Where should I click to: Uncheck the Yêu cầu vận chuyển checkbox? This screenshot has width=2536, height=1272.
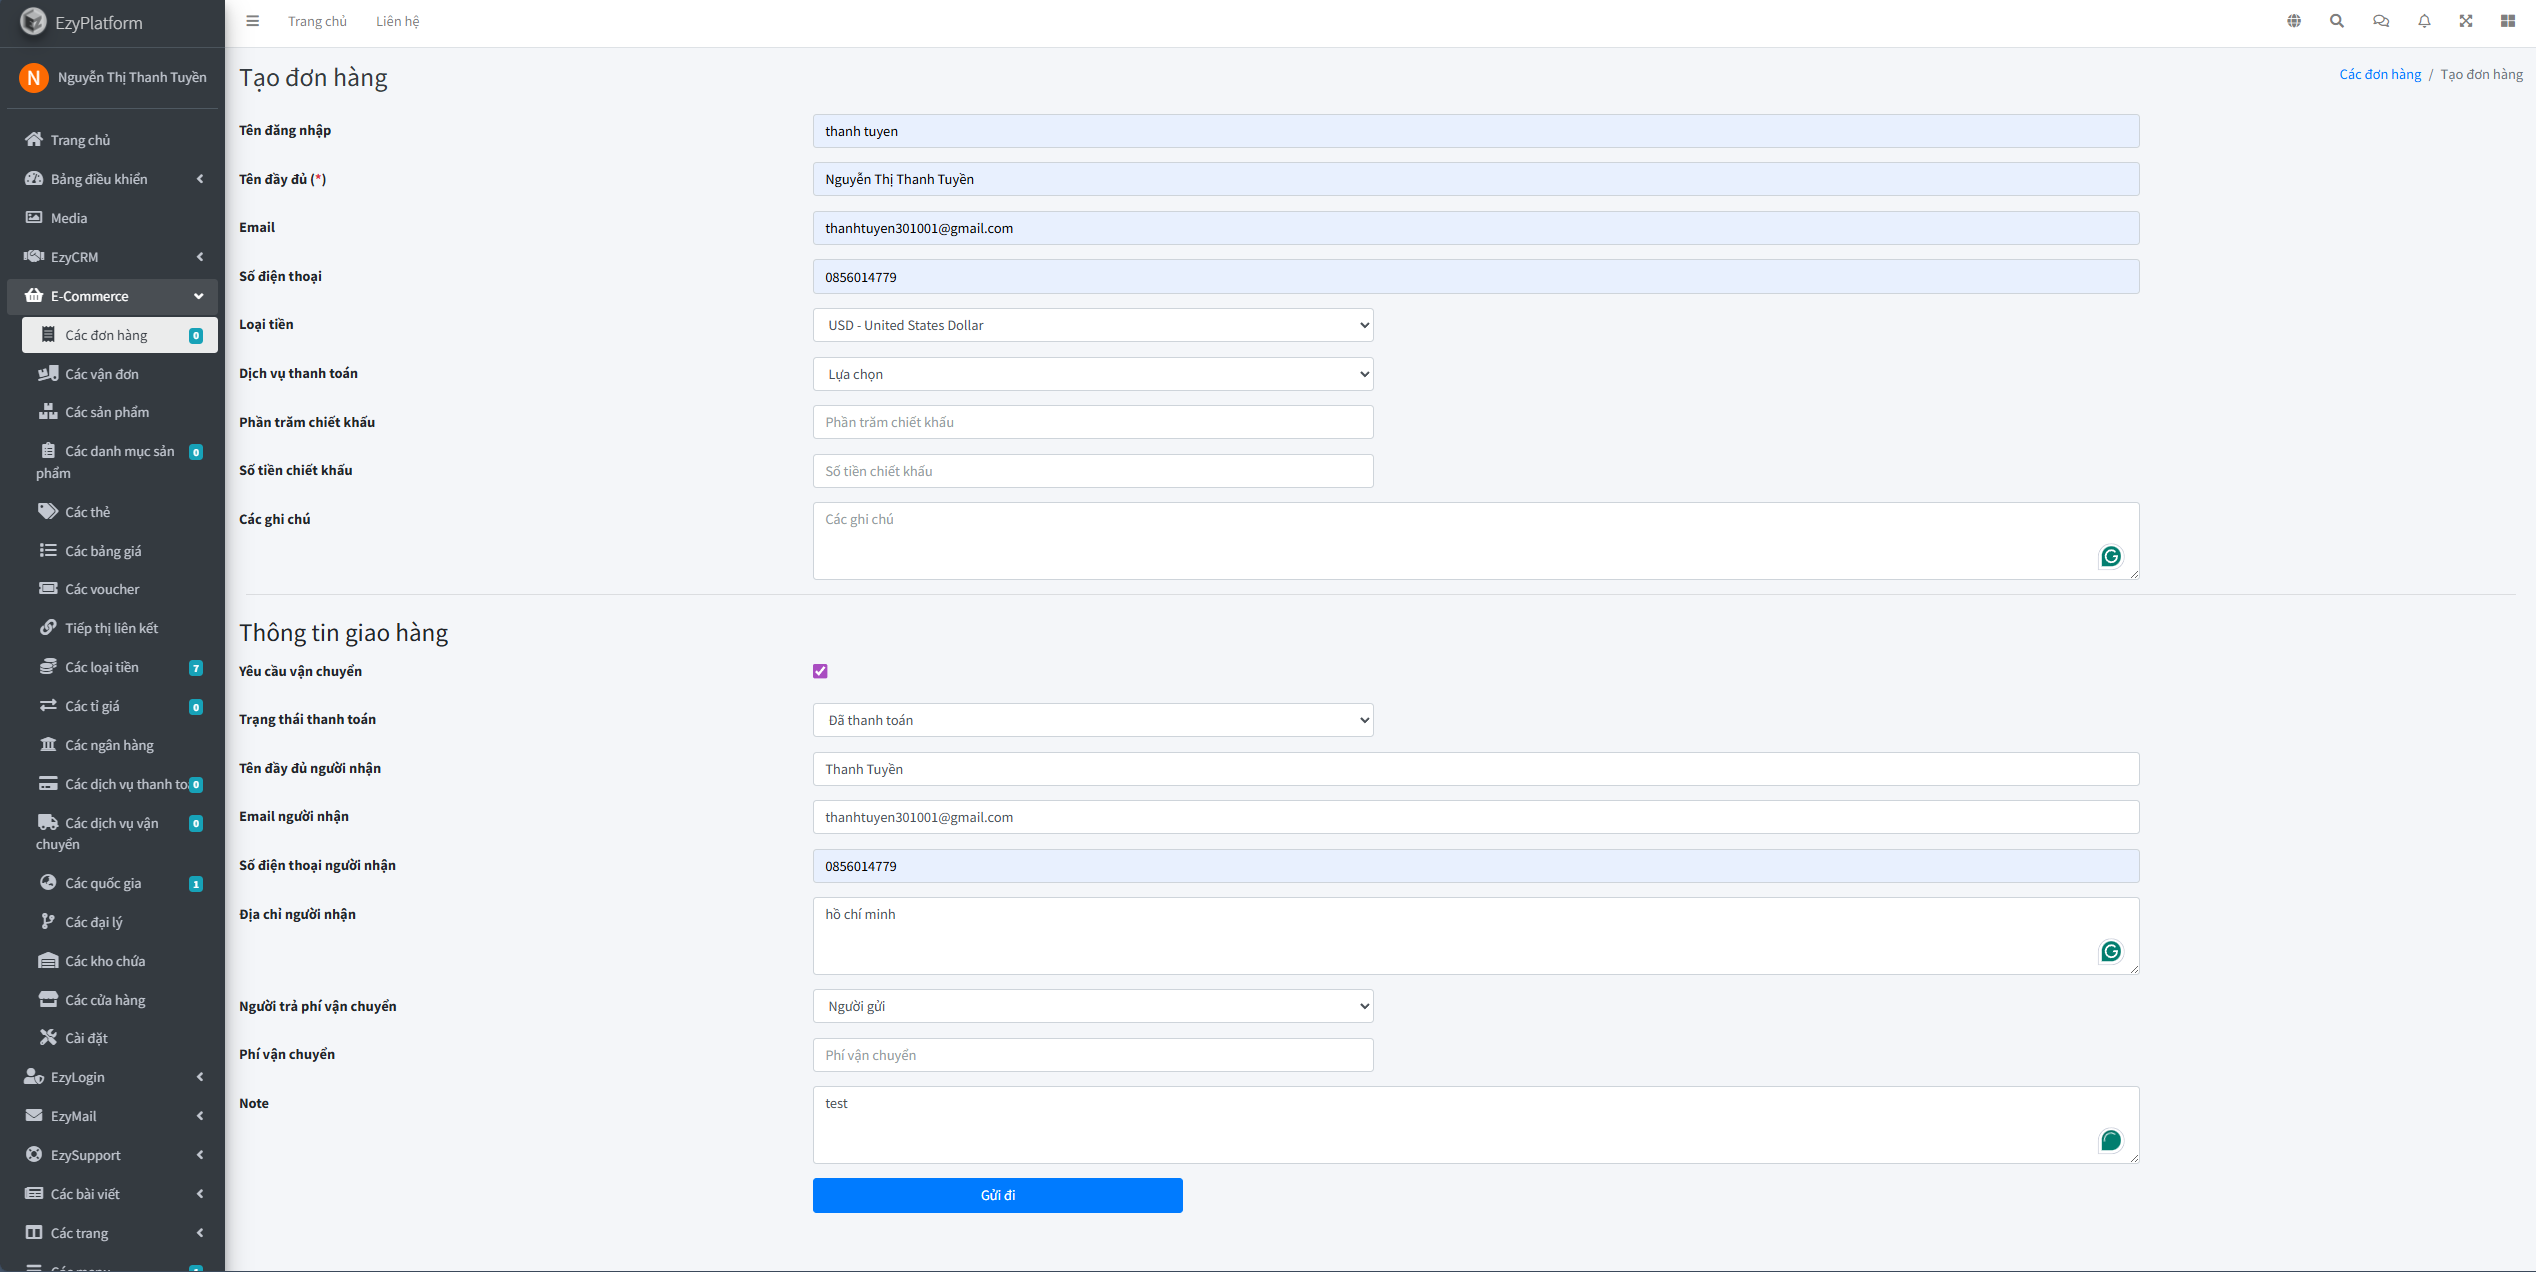(x=820, y=671)
